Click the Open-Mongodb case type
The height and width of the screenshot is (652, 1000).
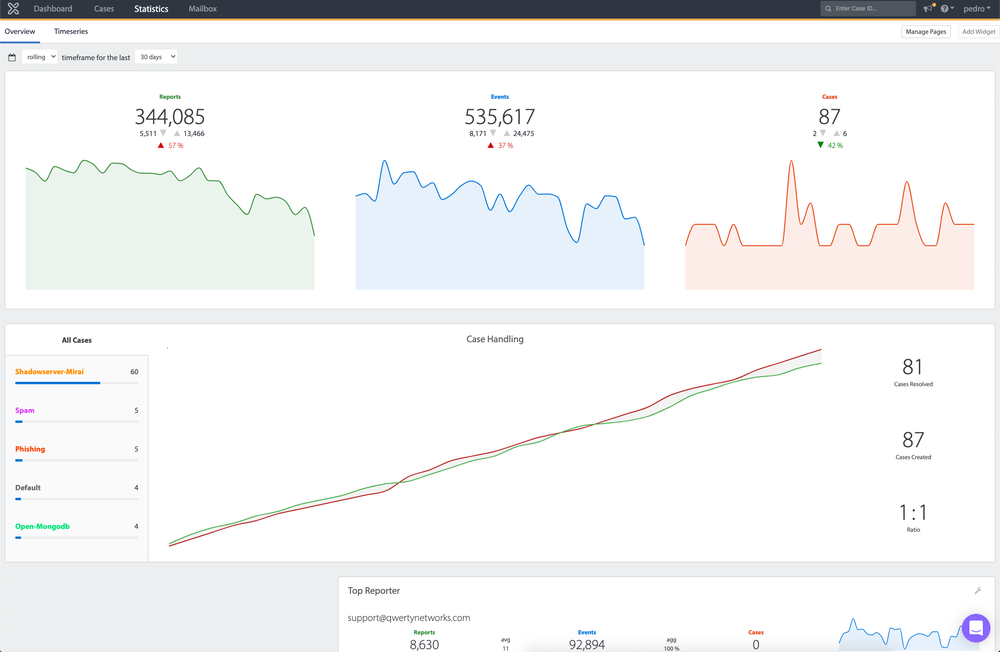click(x=43, y=526)
